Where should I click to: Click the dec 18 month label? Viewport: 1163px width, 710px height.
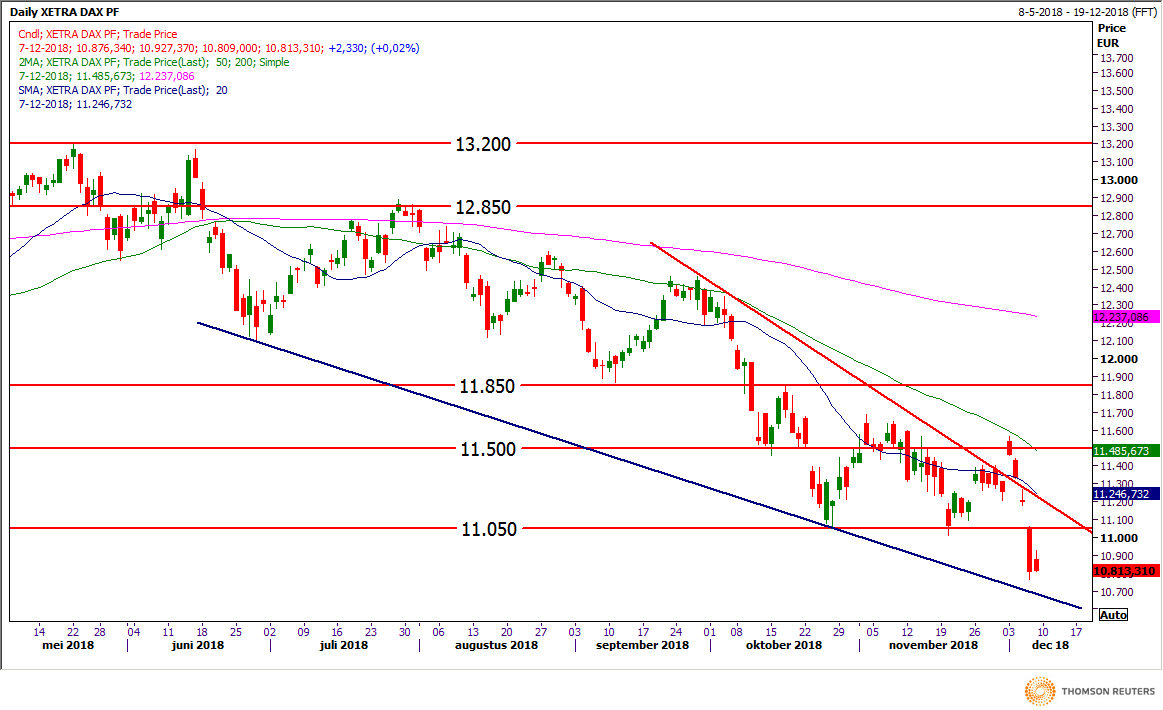point(1051,645)
